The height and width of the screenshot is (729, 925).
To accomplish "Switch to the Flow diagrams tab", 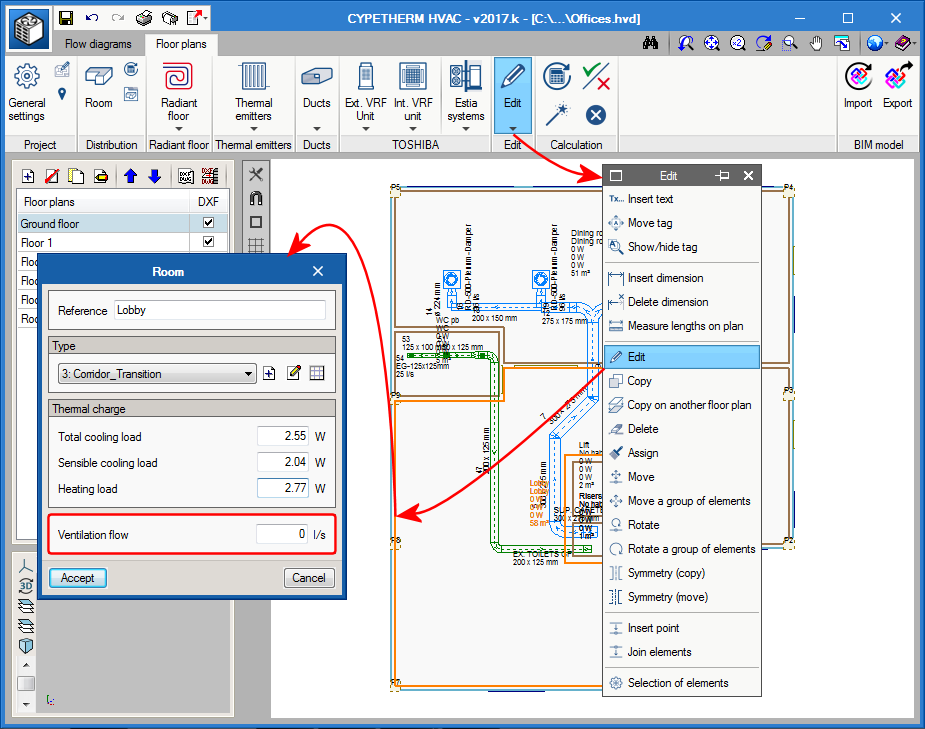I will pyautogui.click(x=98, y=44).
